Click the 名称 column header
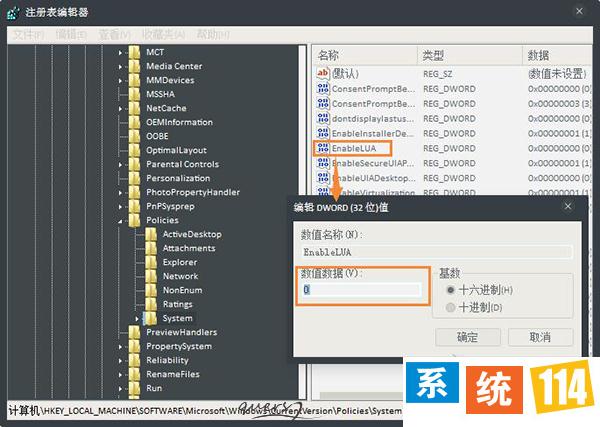600x427 pixels. (365, 55)
